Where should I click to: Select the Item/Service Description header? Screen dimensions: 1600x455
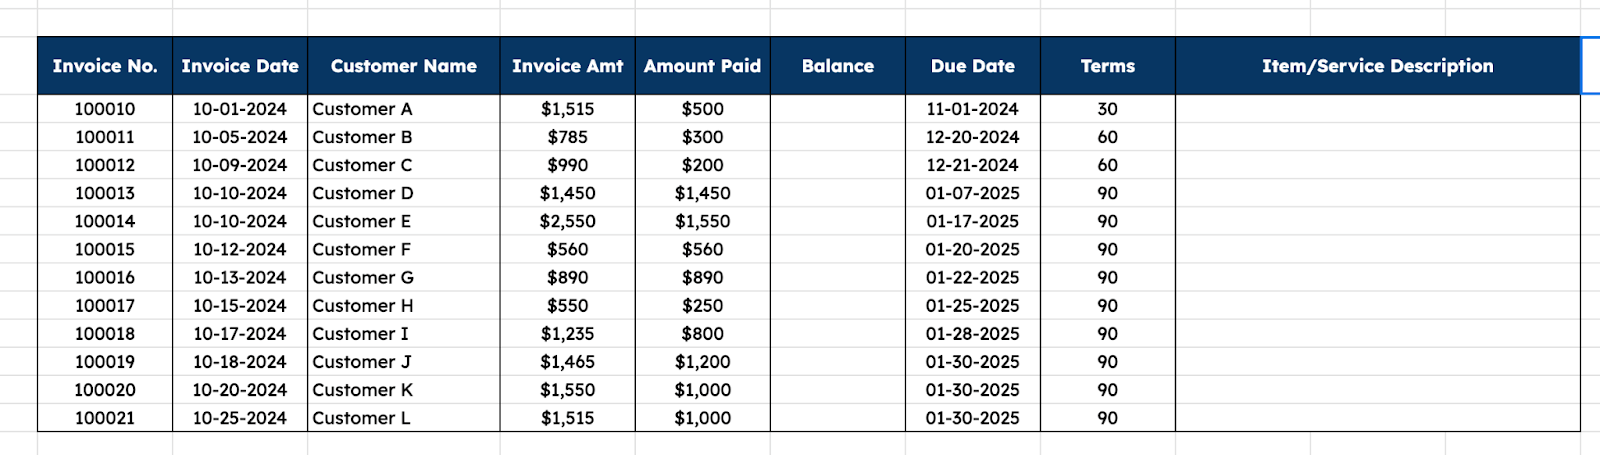(x=1377, y=66)
